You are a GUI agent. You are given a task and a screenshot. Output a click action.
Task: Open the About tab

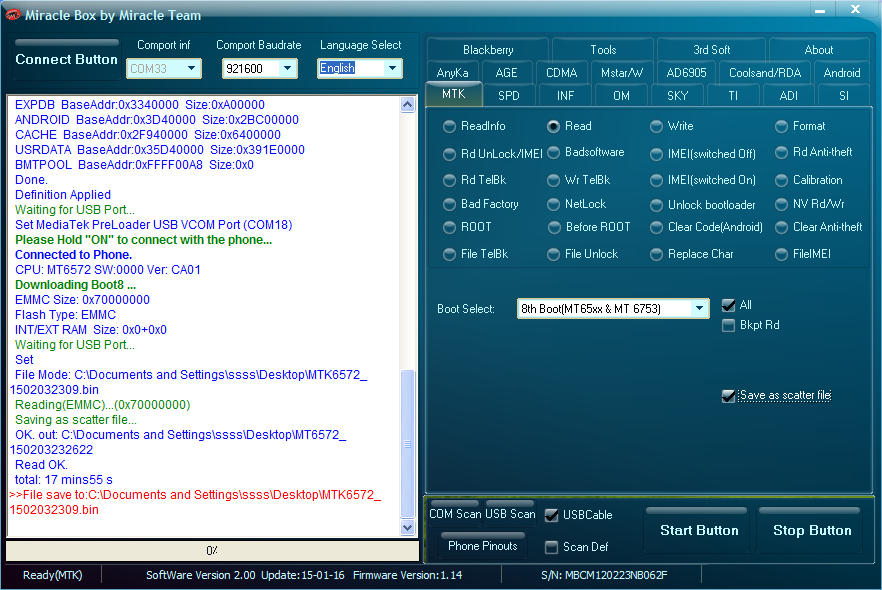point(818,49)
